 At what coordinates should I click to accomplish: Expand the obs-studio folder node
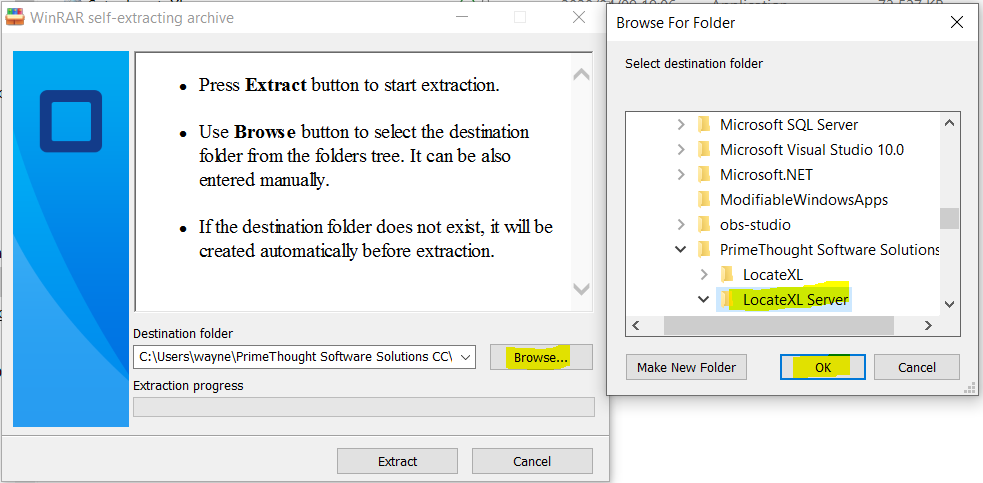(681, 224)
